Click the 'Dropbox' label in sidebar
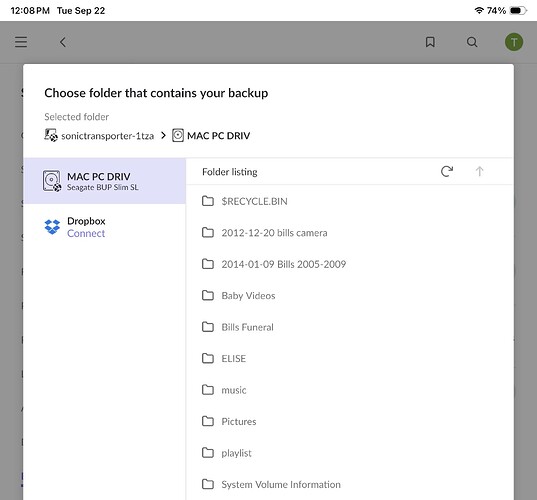Screen dimensions: 537x500 86,221
